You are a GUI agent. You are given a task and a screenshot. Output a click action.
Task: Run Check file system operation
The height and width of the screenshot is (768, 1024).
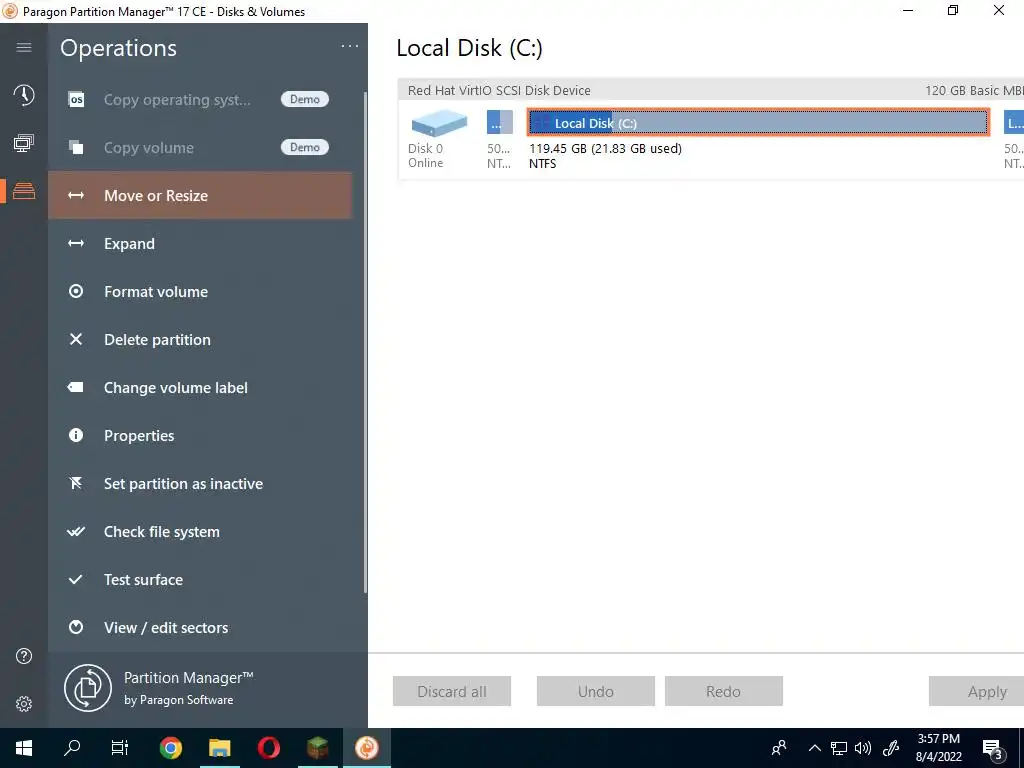200,532
